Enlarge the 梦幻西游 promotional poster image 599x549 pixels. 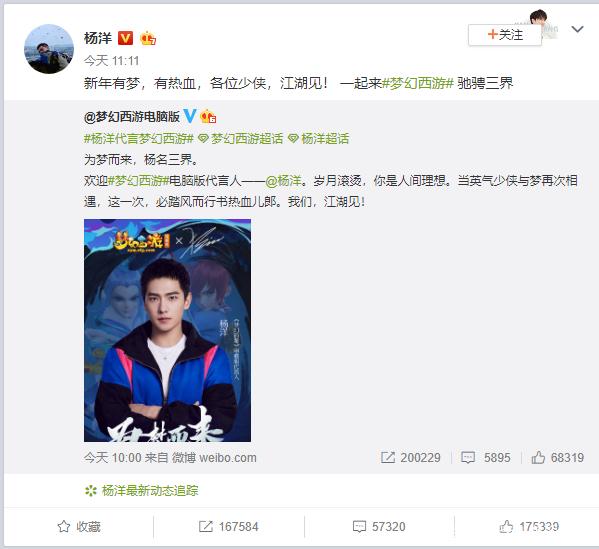(167, 330)
